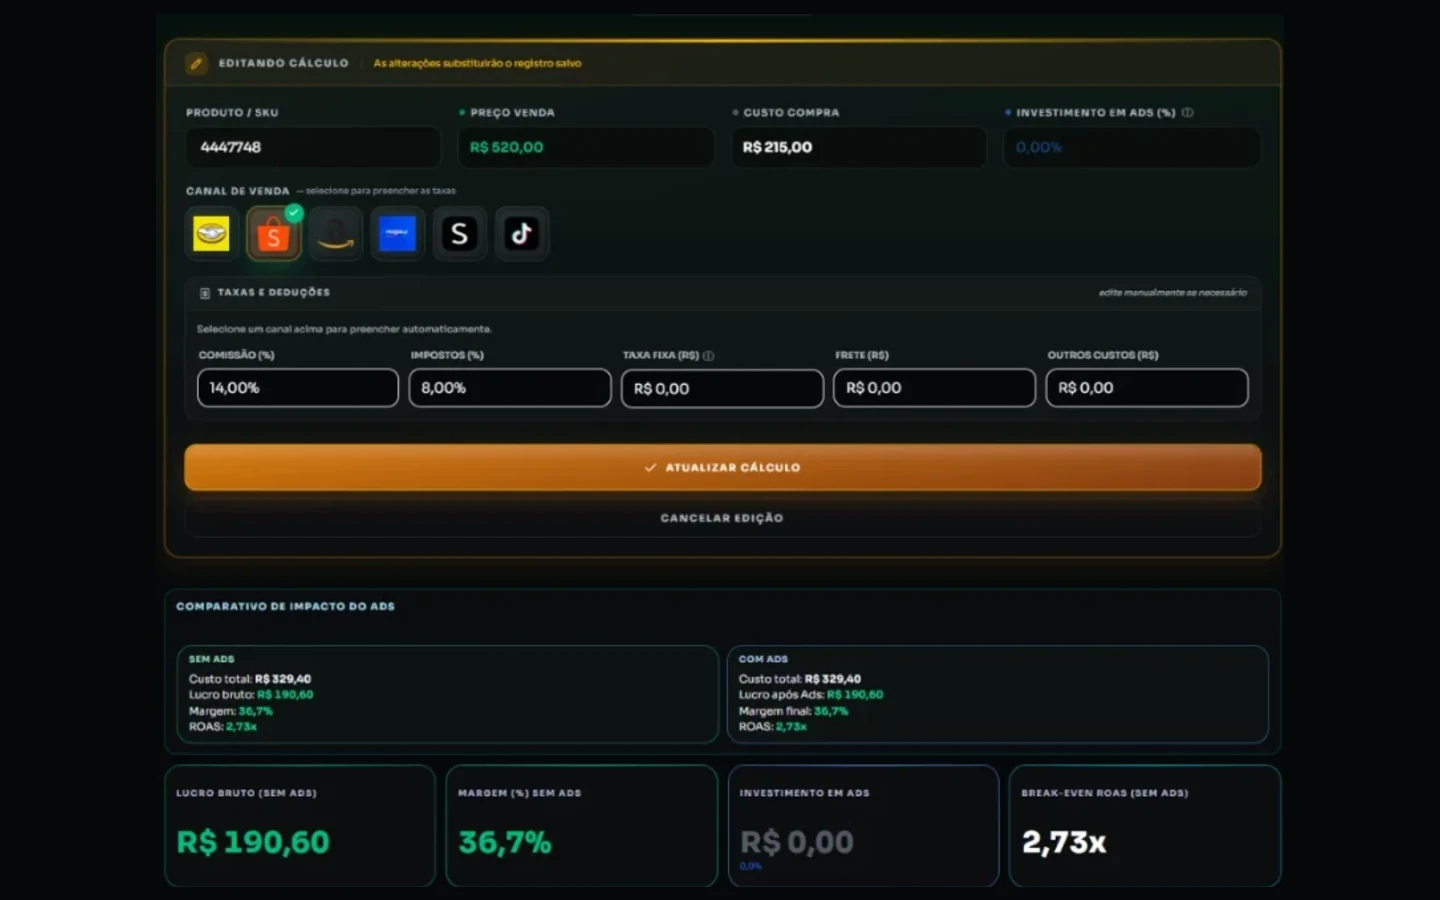Click 'Selecione um canal acima' hint text
The height and width of the screenshot is (900, 1440).
coord(344,329)
